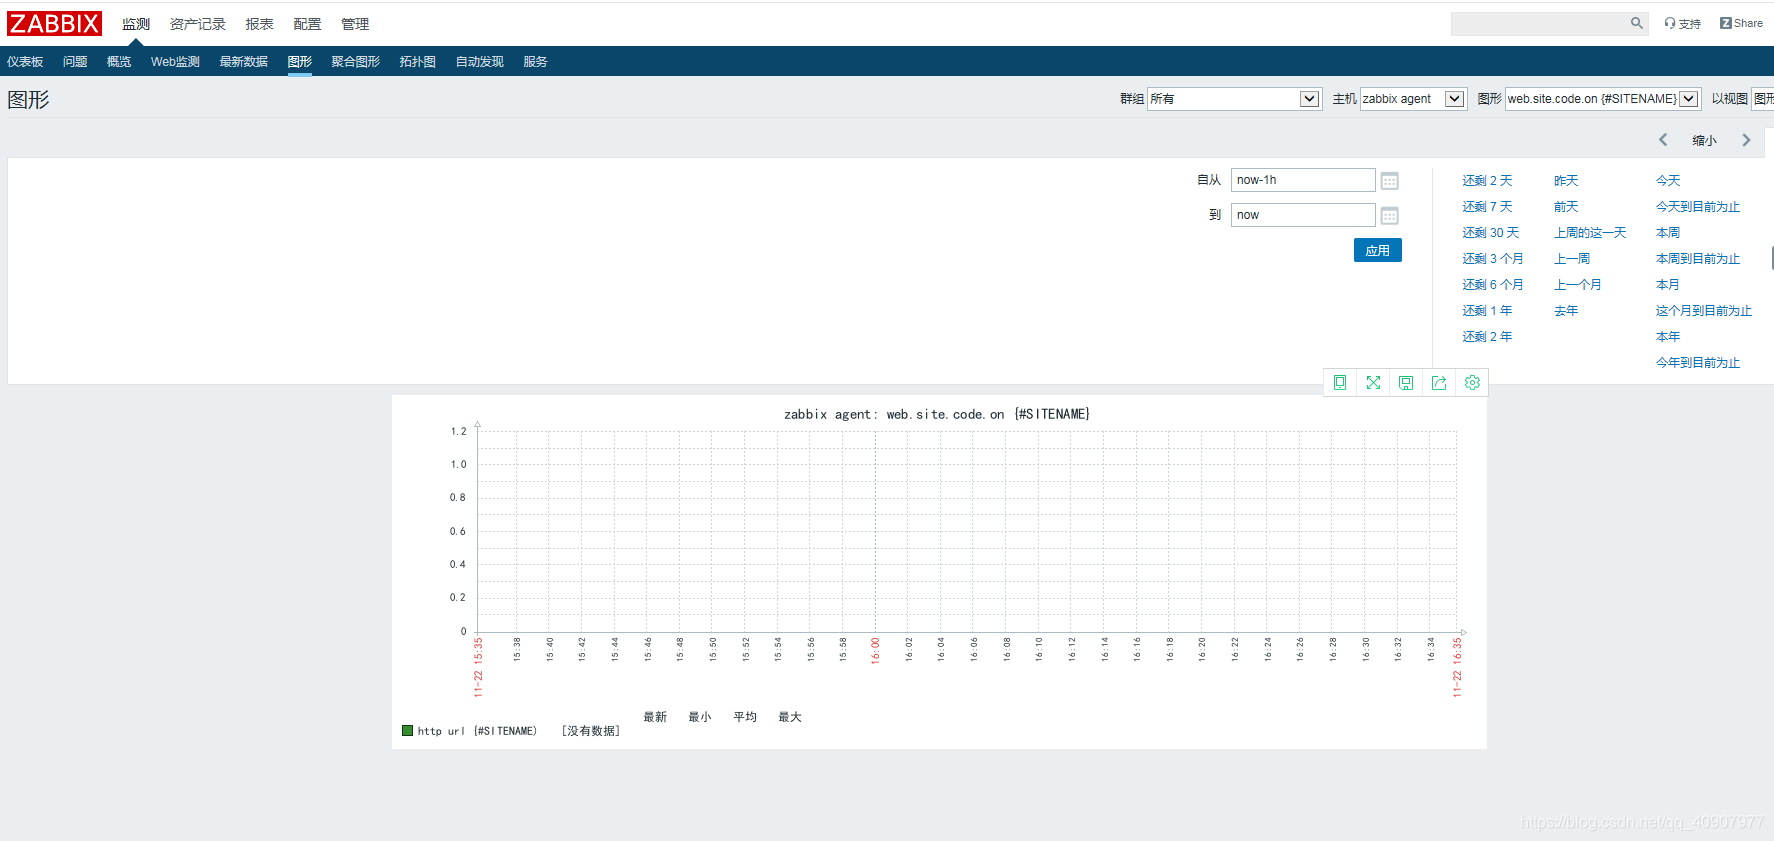Select the 前天 time range

tap(1566, 207)
